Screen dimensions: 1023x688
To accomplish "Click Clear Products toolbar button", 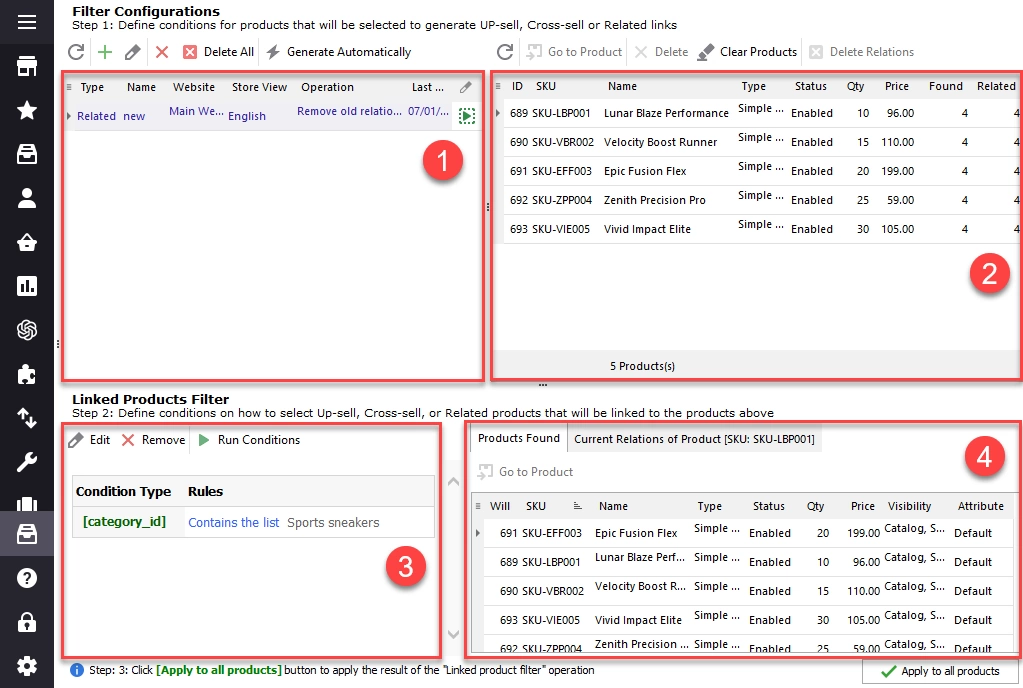I will pos(747,52).
